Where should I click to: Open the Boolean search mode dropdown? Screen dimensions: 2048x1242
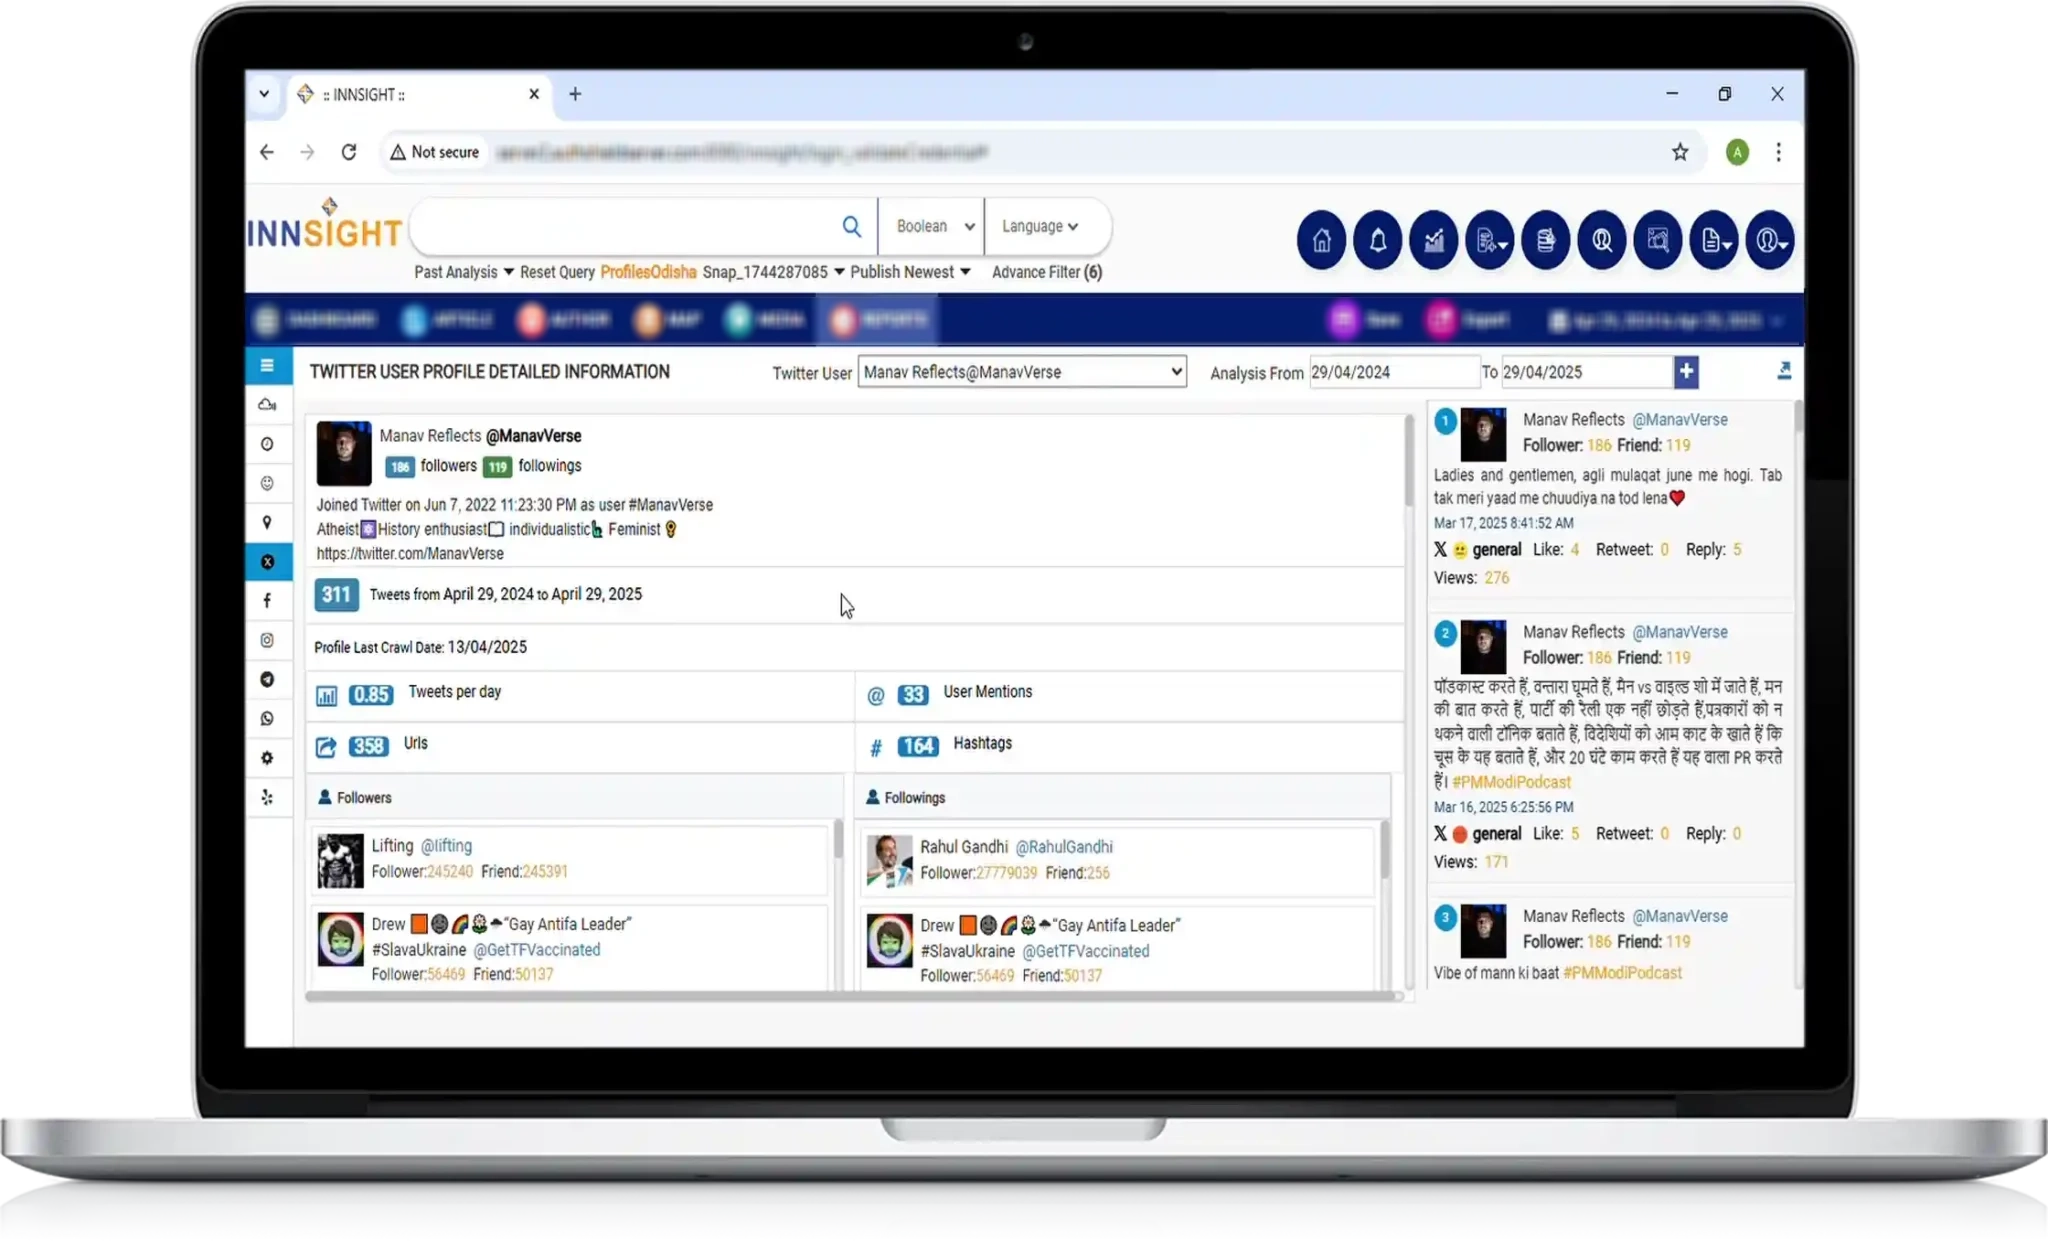coord(933,227)
